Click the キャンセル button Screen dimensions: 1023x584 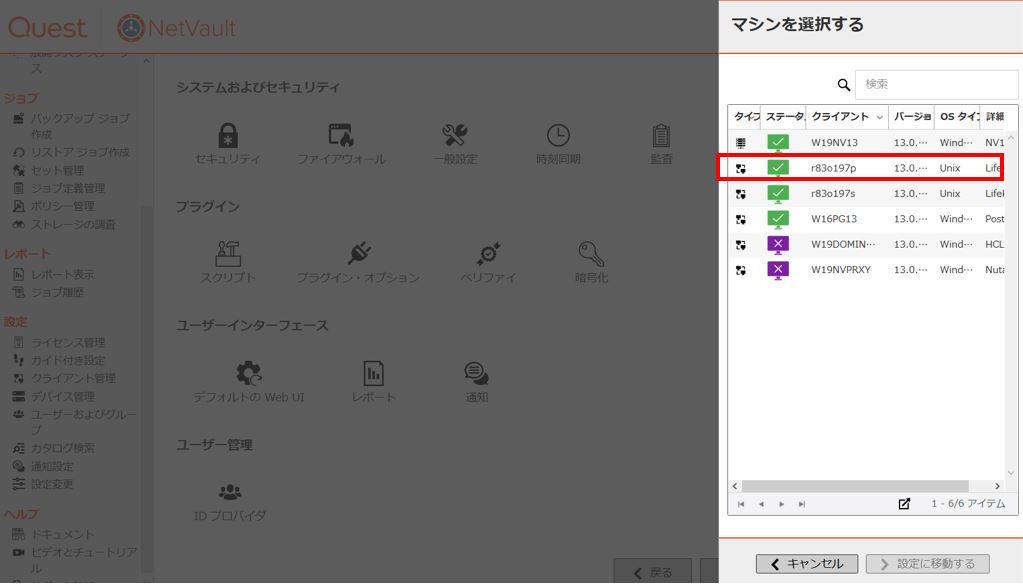point(809,564)
